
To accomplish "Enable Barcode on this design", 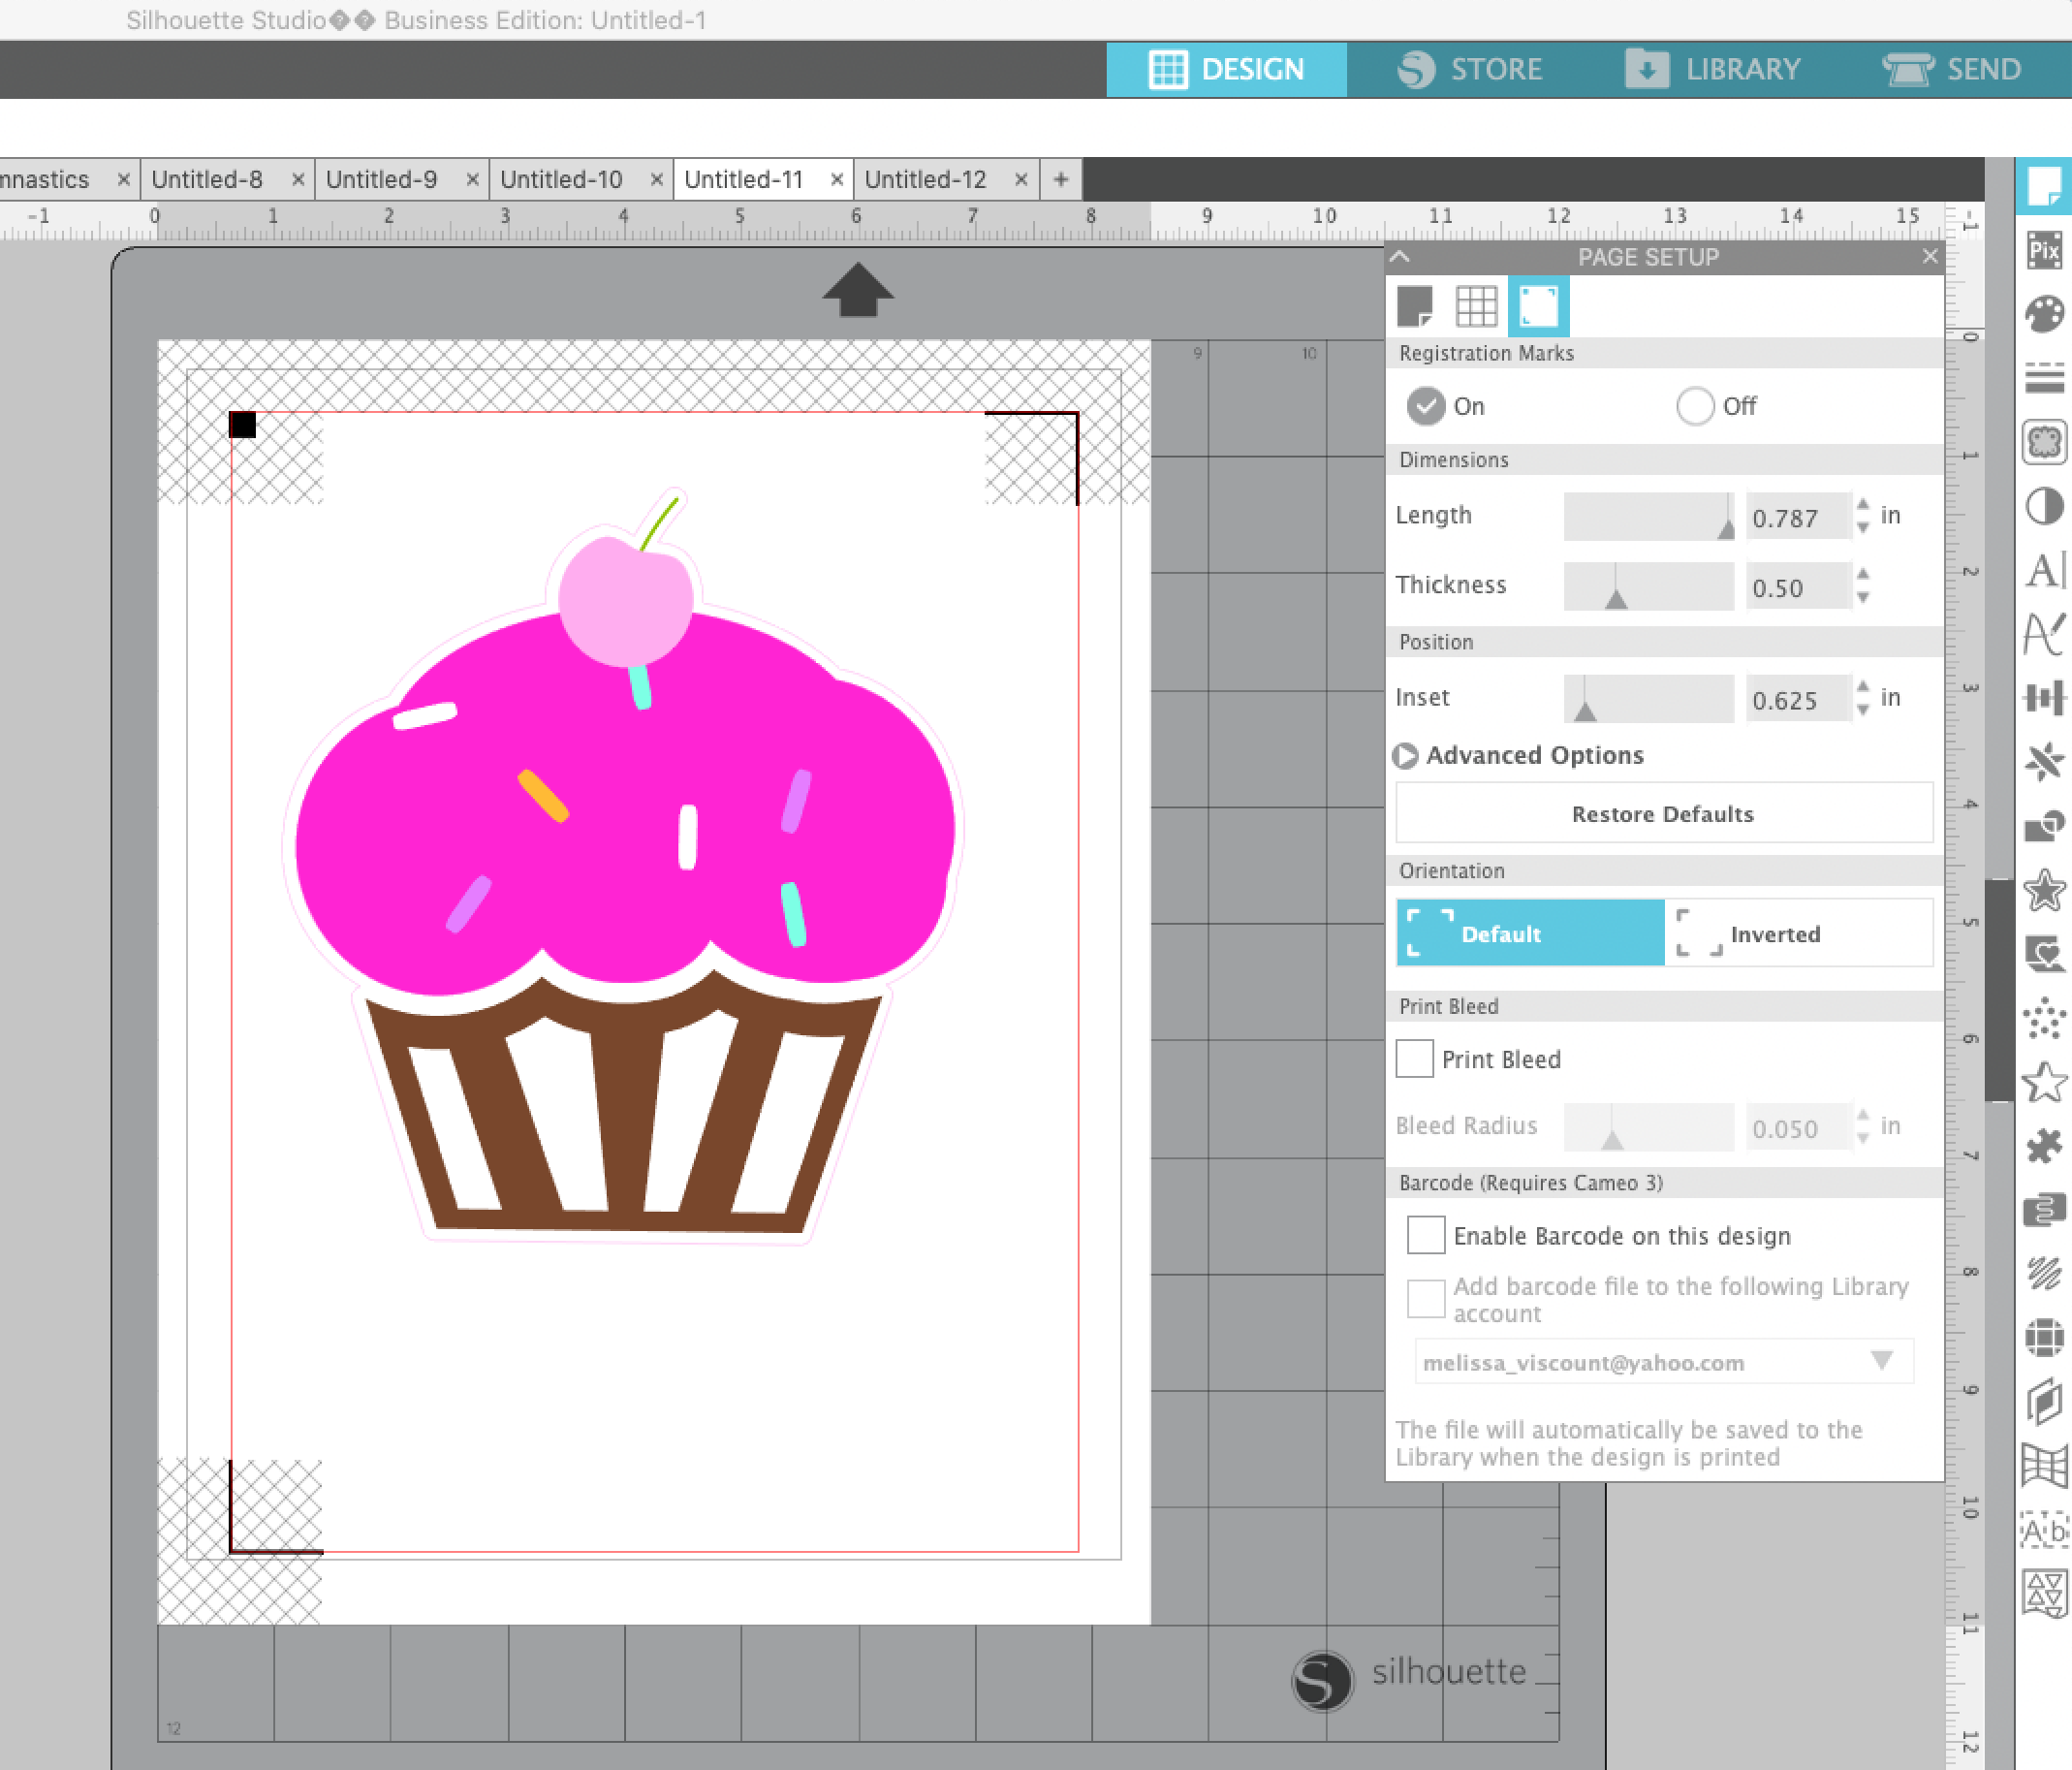I will coord(1425,1234).
